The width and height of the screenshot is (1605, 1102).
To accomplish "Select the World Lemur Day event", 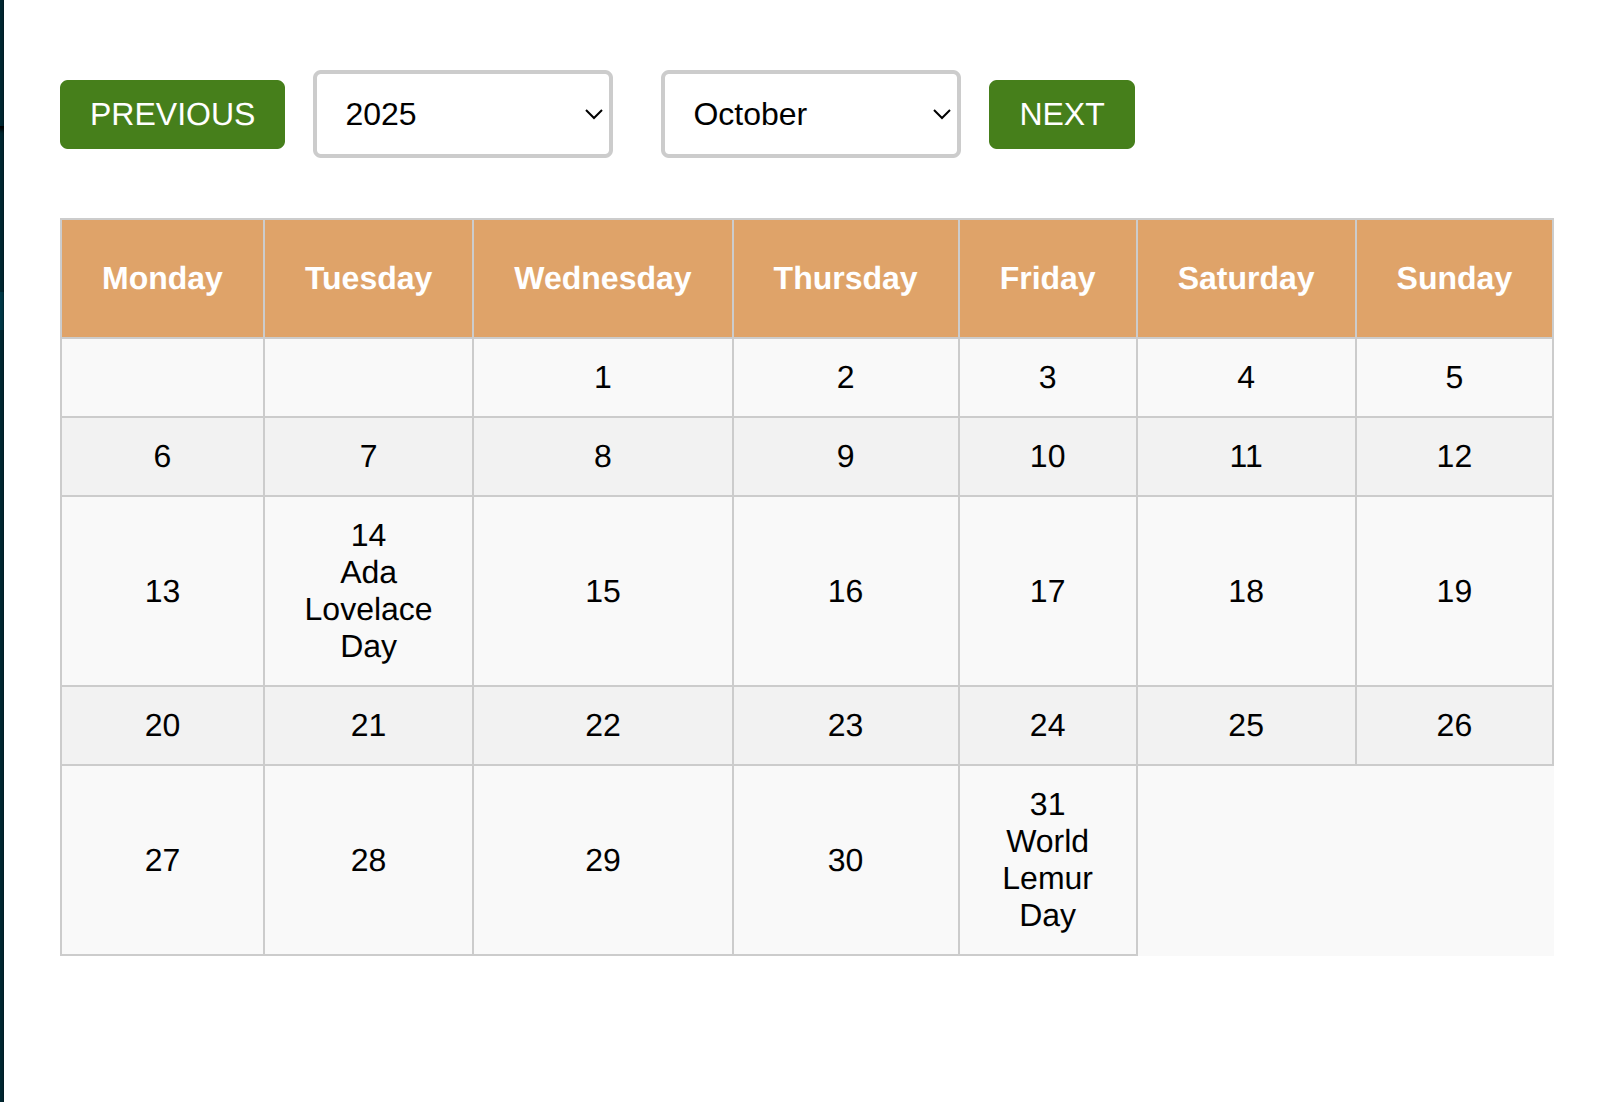I will [1047, 860].
